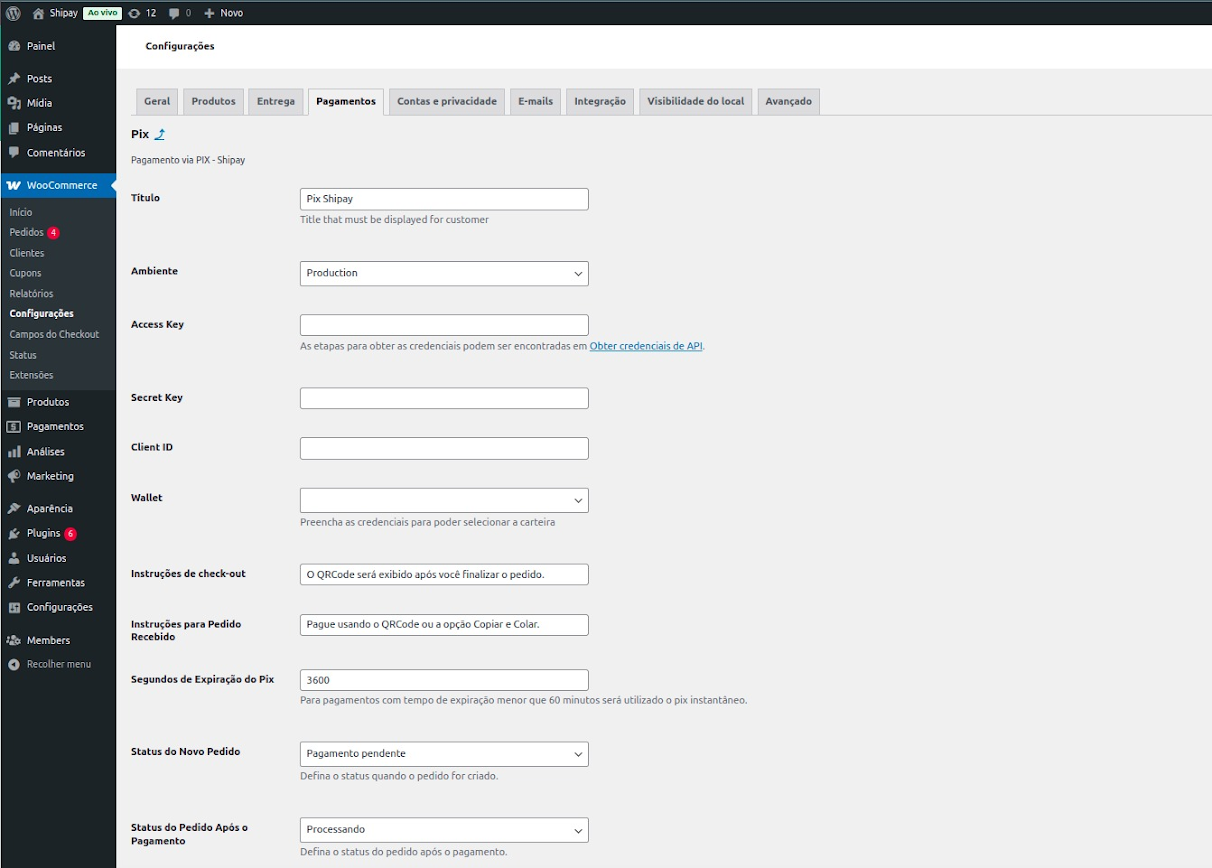The width and height of the screenshot is (1212, 868).
Task: Click the Páginas icon in sidebar
Action: (x=14, y=128)
